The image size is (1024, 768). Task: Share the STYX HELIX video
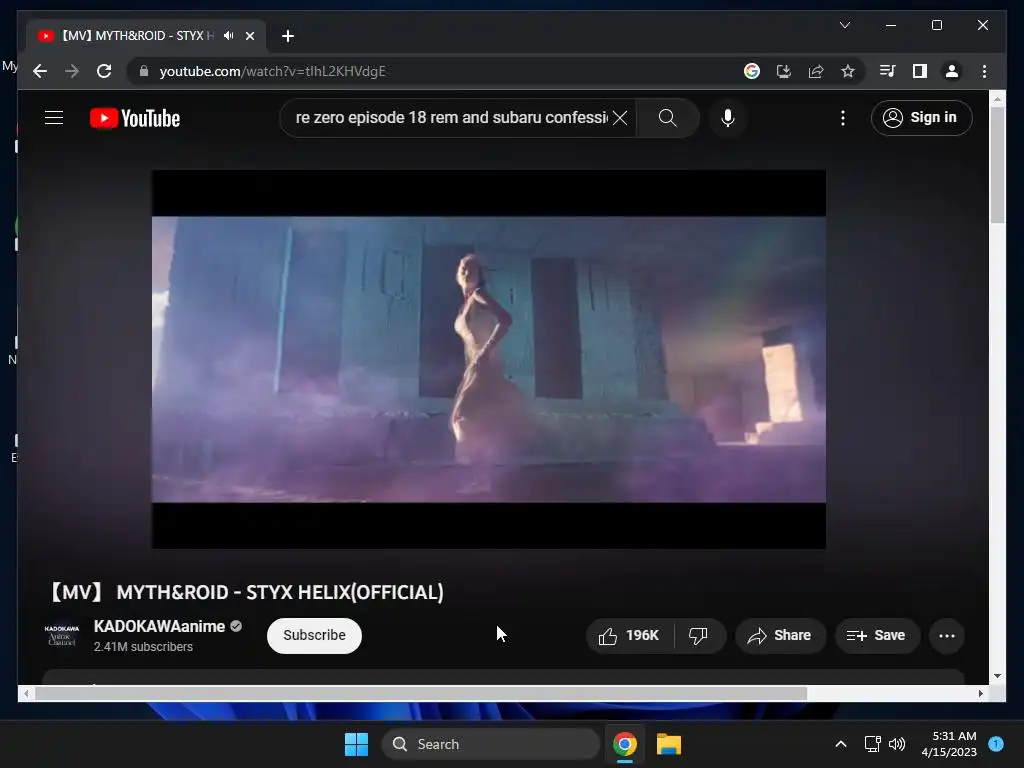tap(780, 635)
